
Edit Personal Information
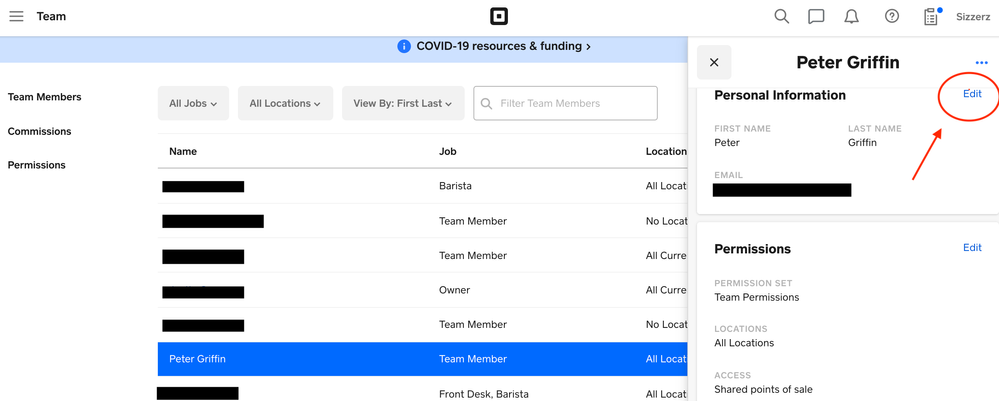tap(971, 94)
